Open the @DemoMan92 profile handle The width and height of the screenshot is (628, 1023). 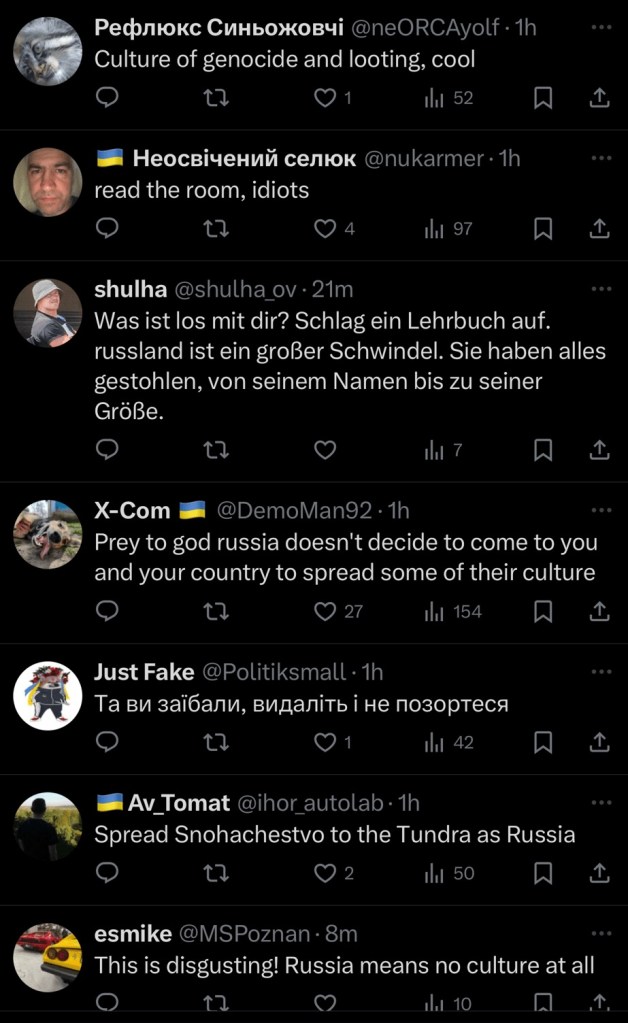[298, 510]
